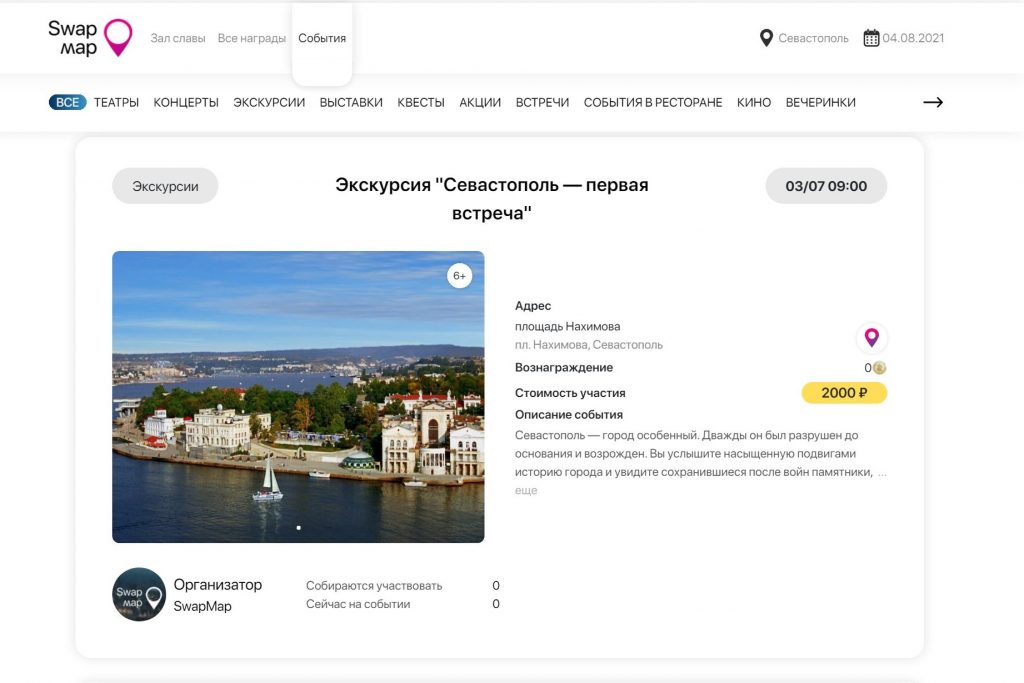Click the reward coin icon
The image size is (1024, 683).
click(x=880, y=368)
